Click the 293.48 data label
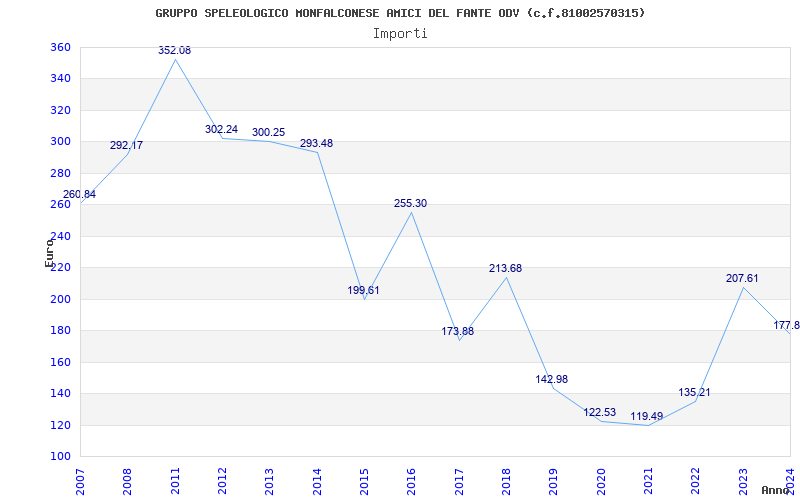 point(316,143)
